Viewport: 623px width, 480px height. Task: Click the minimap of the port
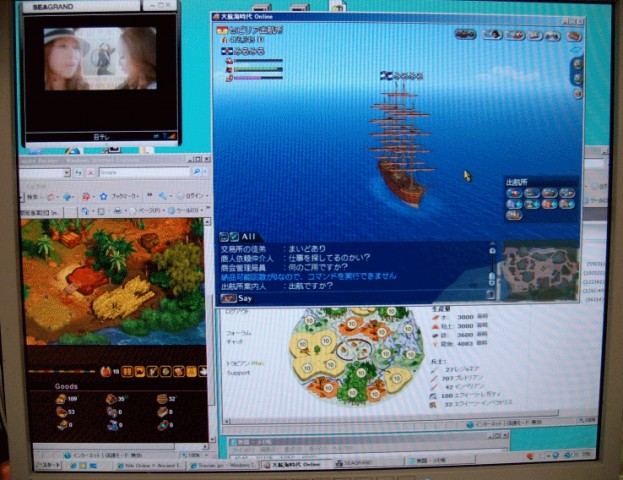[x=540, y=271]
